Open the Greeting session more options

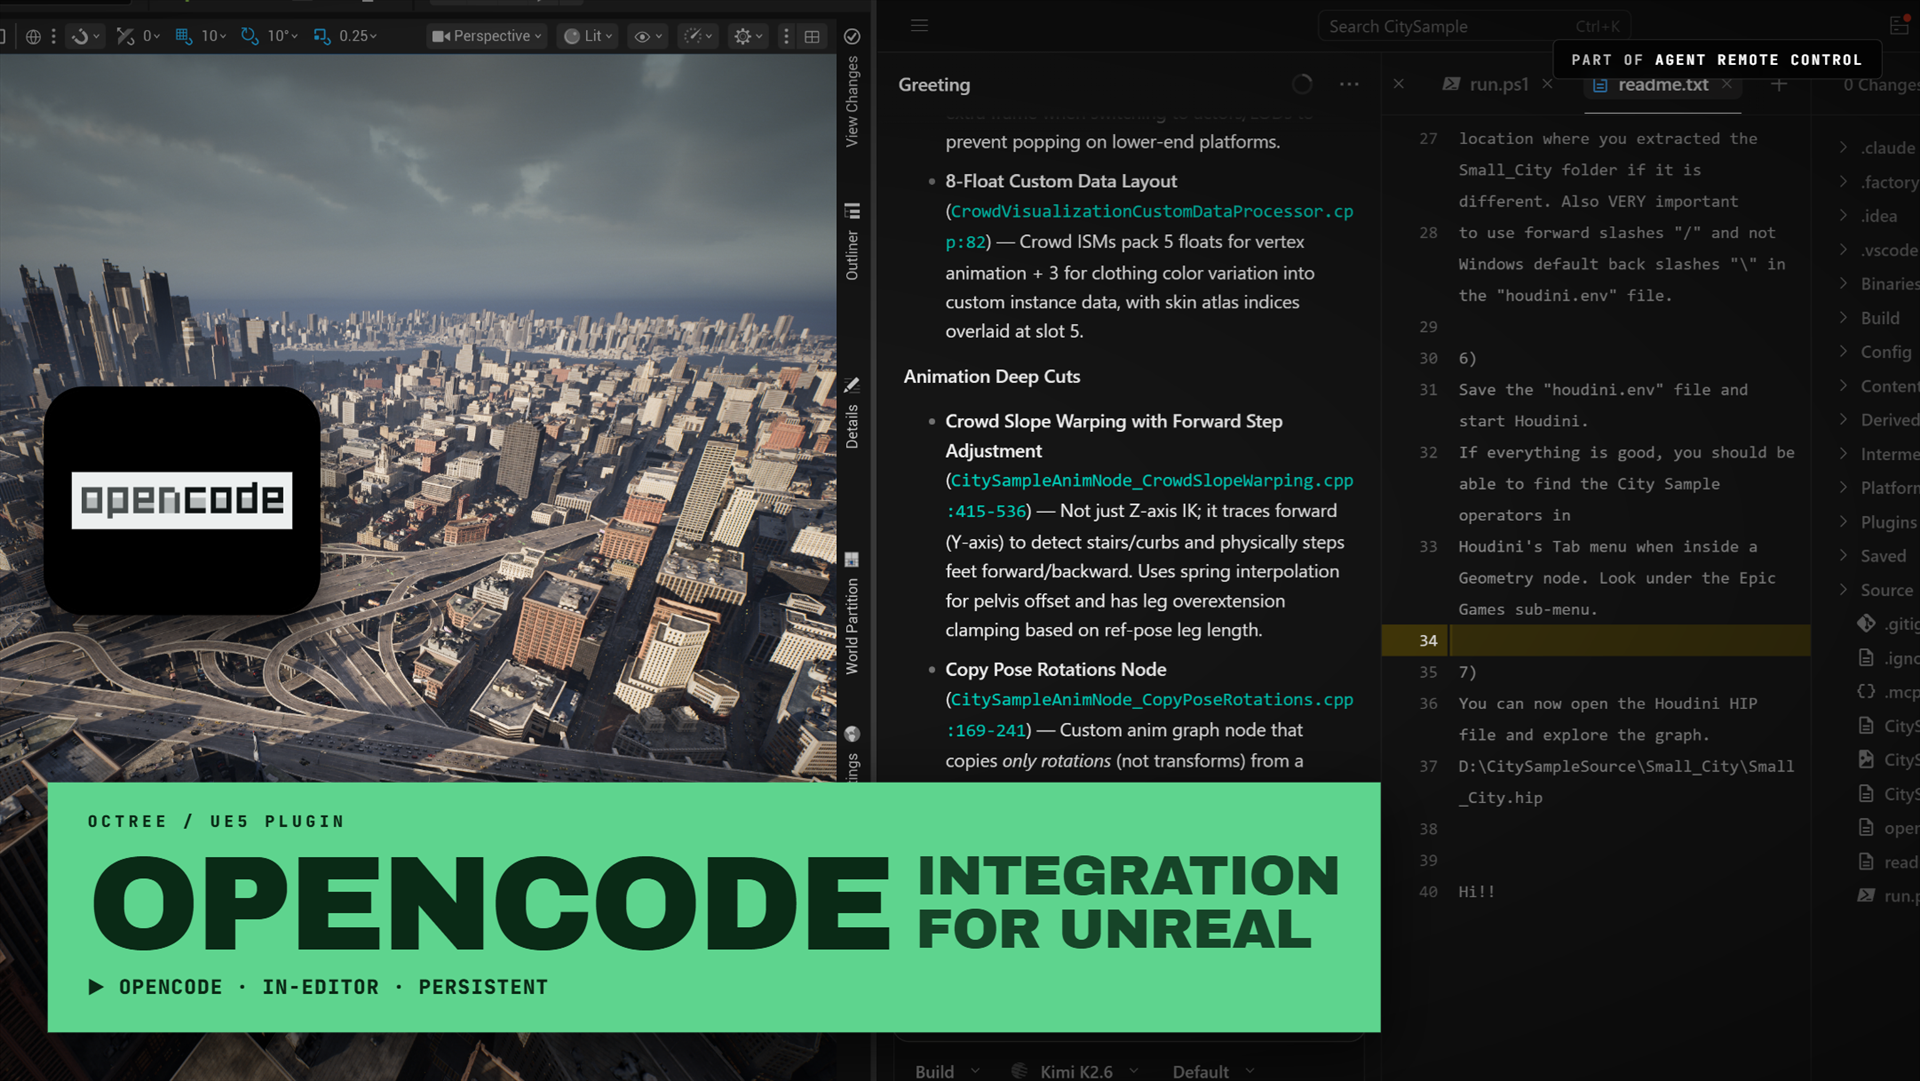tap(1349, 84)
